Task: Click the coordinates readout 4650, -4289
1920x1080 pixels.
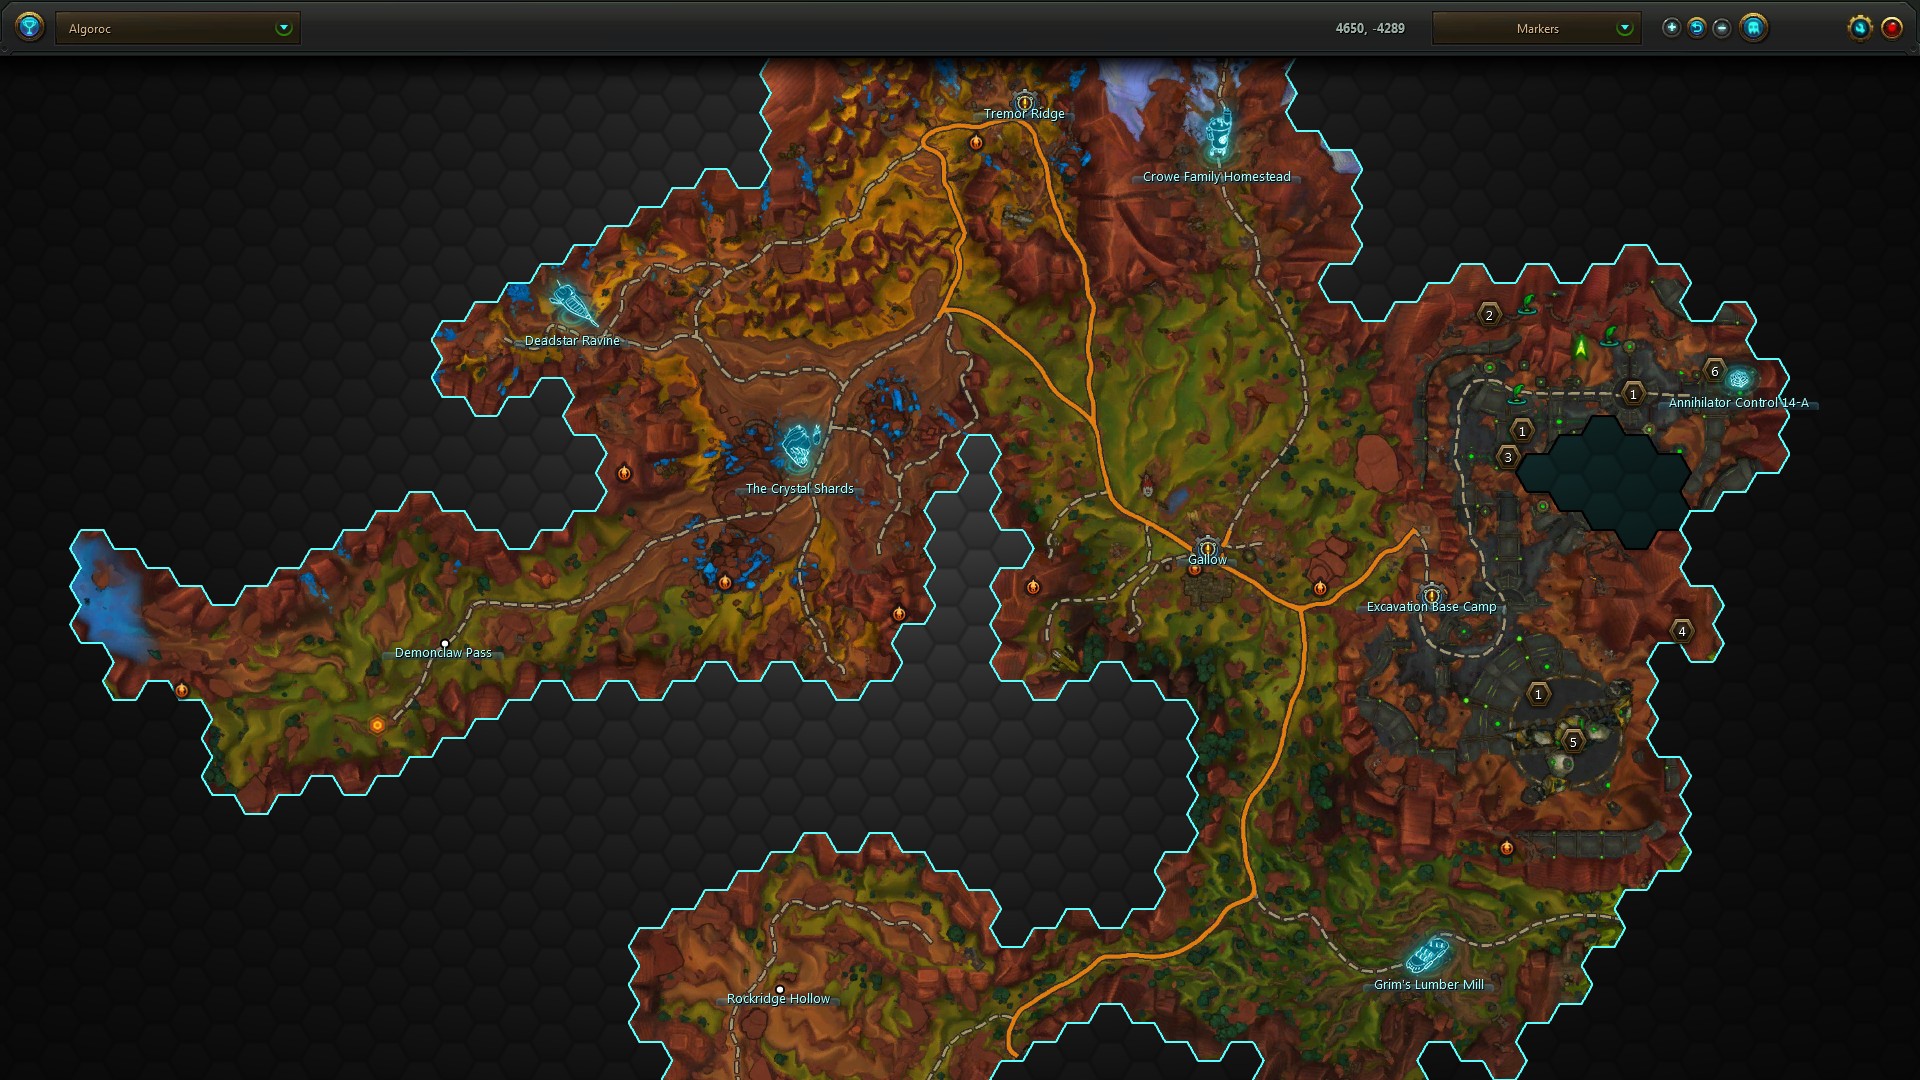Action: click(1370, 29)
